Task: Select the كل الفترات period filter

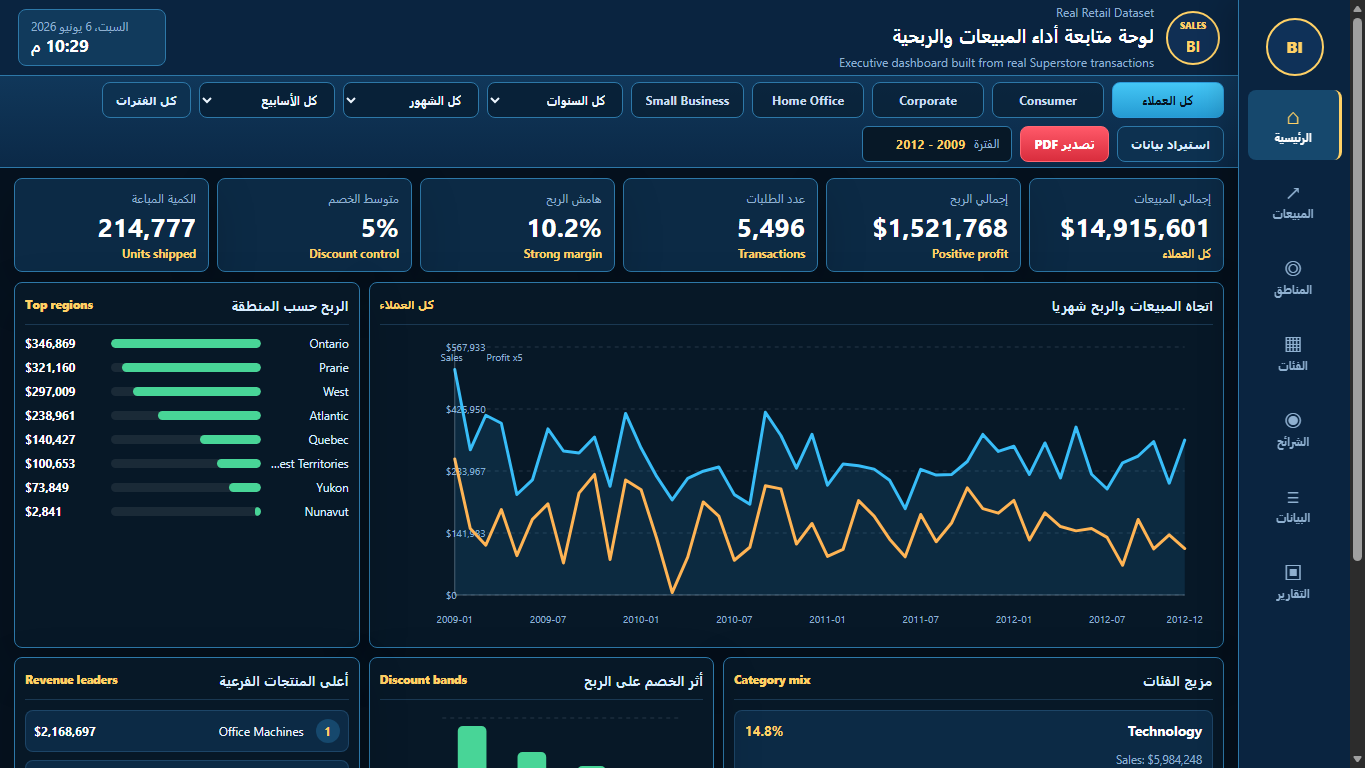Action: (x=146, y=100)
